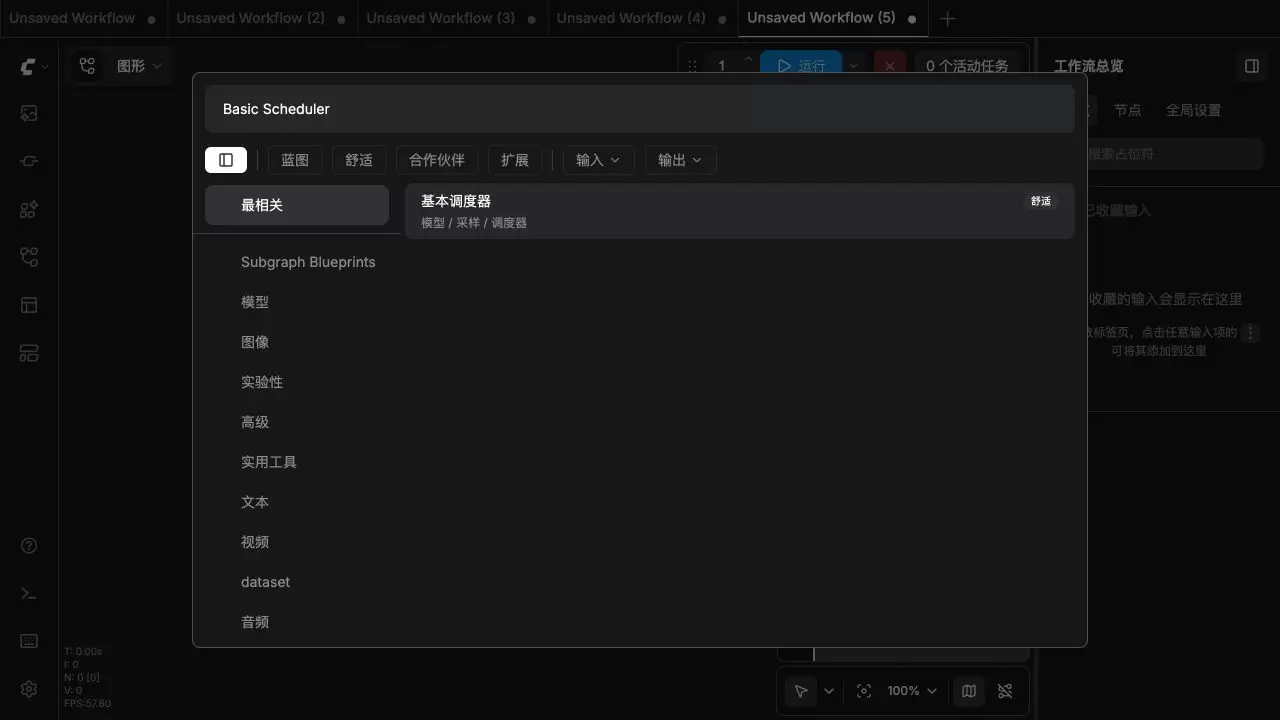Open keyboard shortcuts icon

click(x=29, y=641)
